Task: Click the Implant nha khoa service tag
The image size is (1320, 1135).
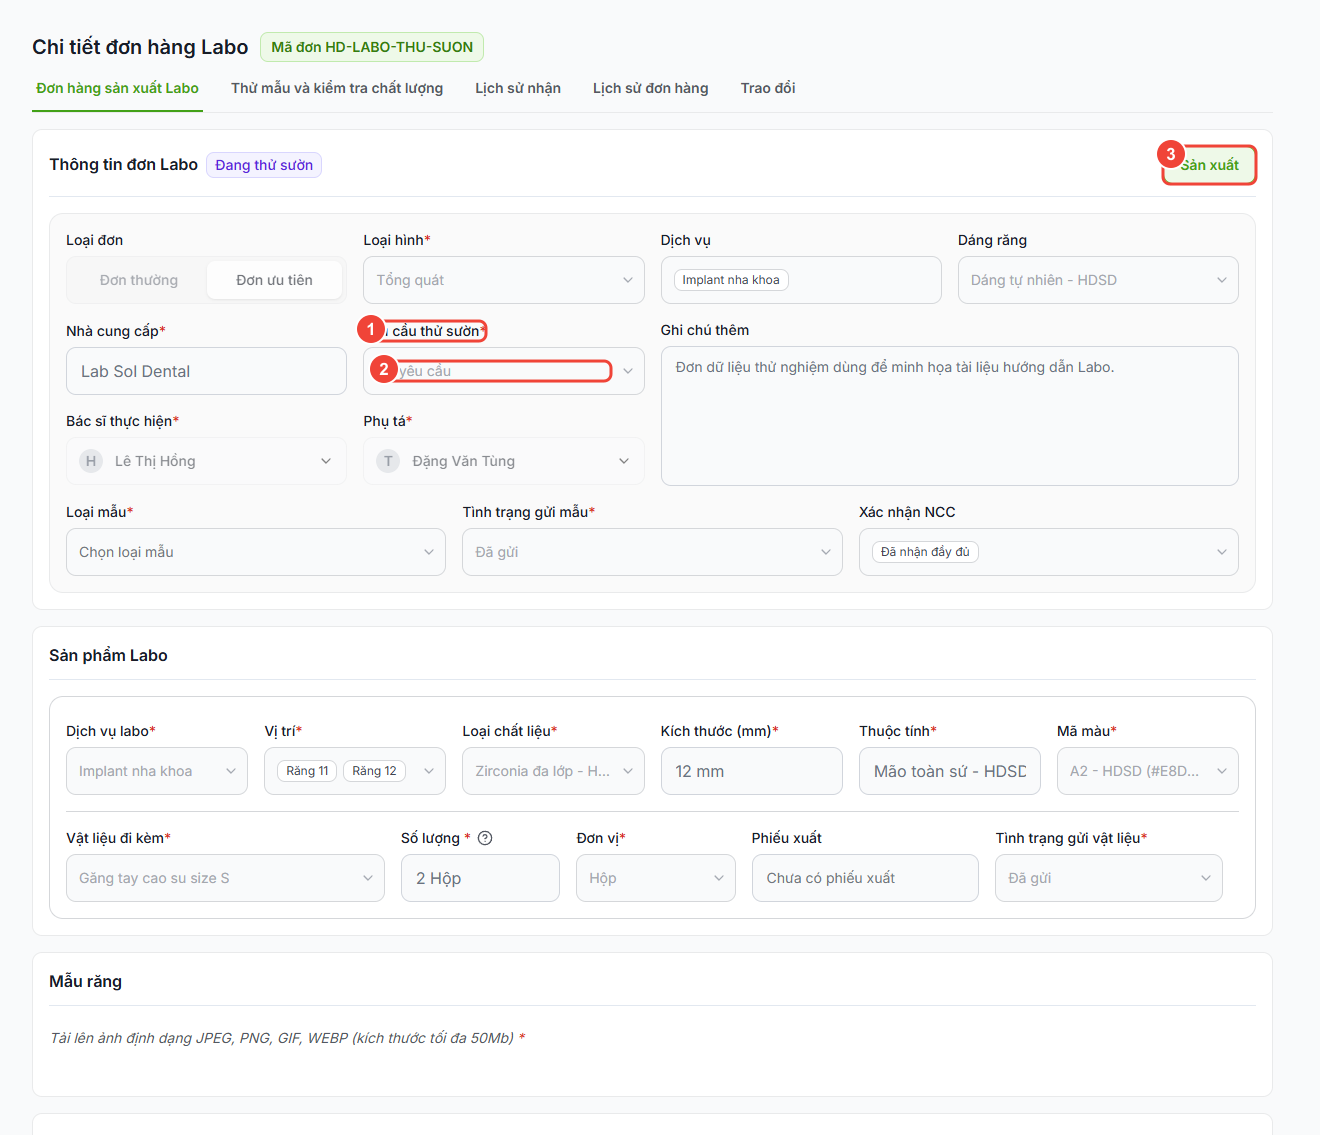Action: pos(731,280)
